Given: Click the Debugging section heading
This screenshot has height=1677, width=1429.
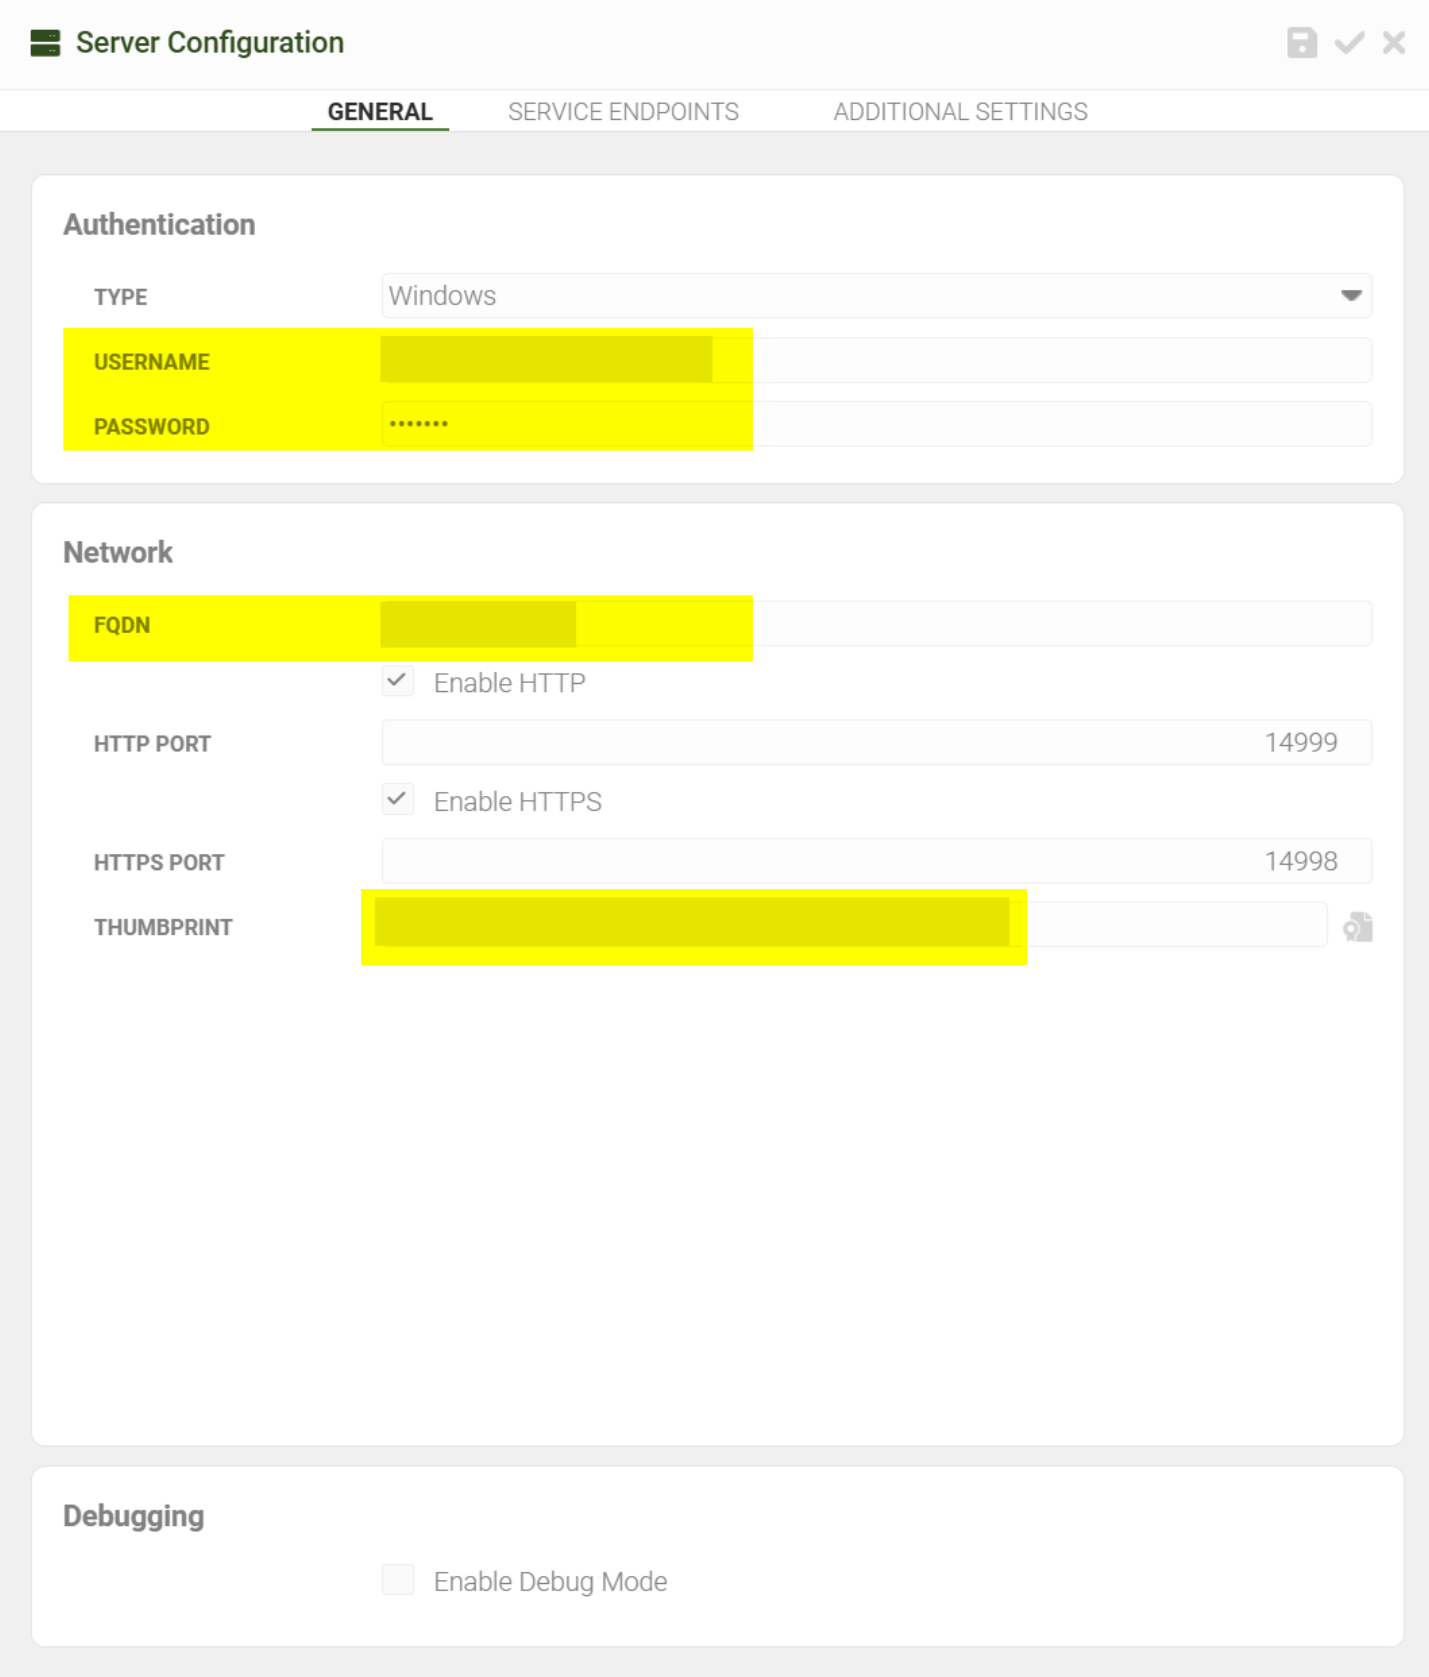Looking at the screenshot, I should point(134,1516).
